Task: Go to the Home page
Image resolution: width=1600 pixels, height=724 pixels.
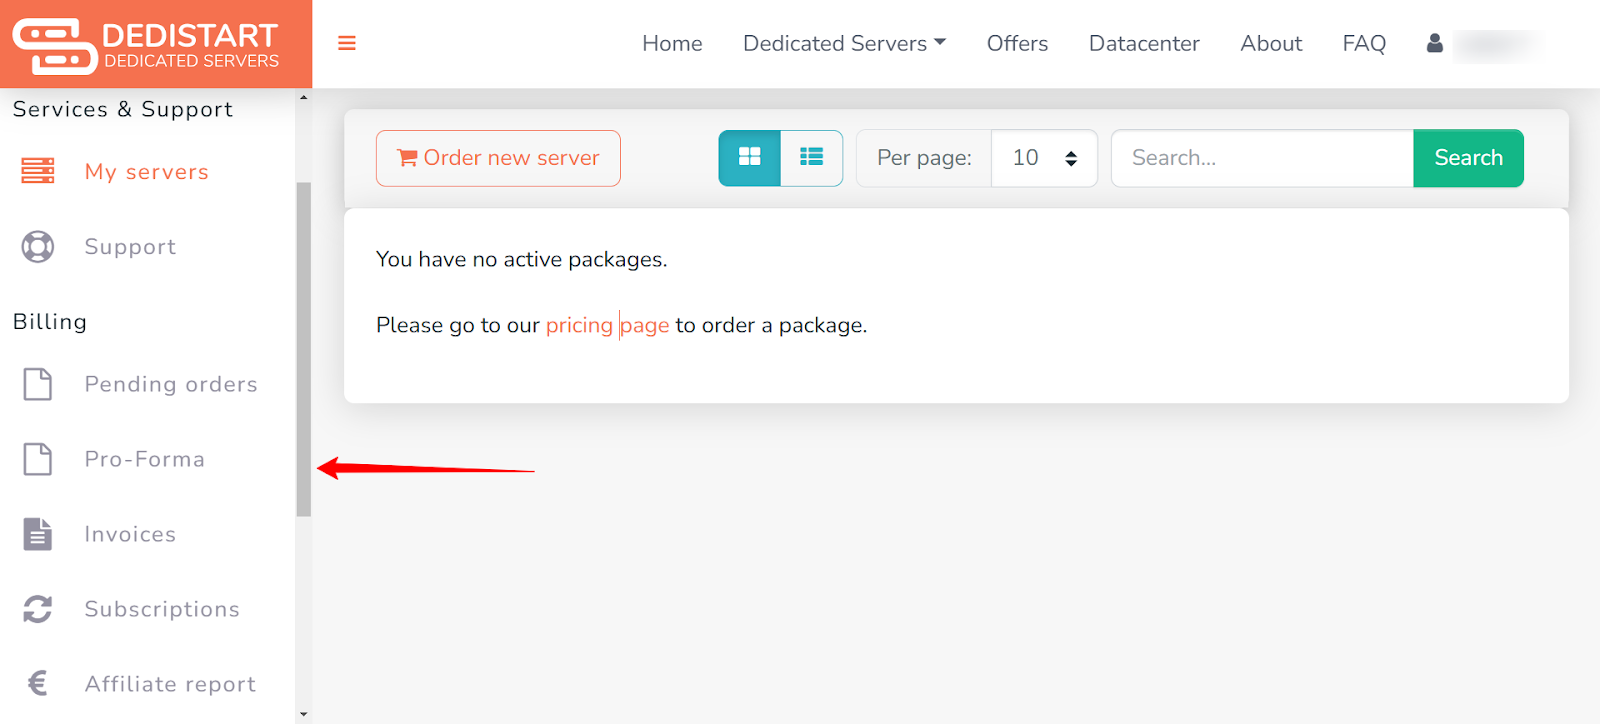Action: pos(672,43)
